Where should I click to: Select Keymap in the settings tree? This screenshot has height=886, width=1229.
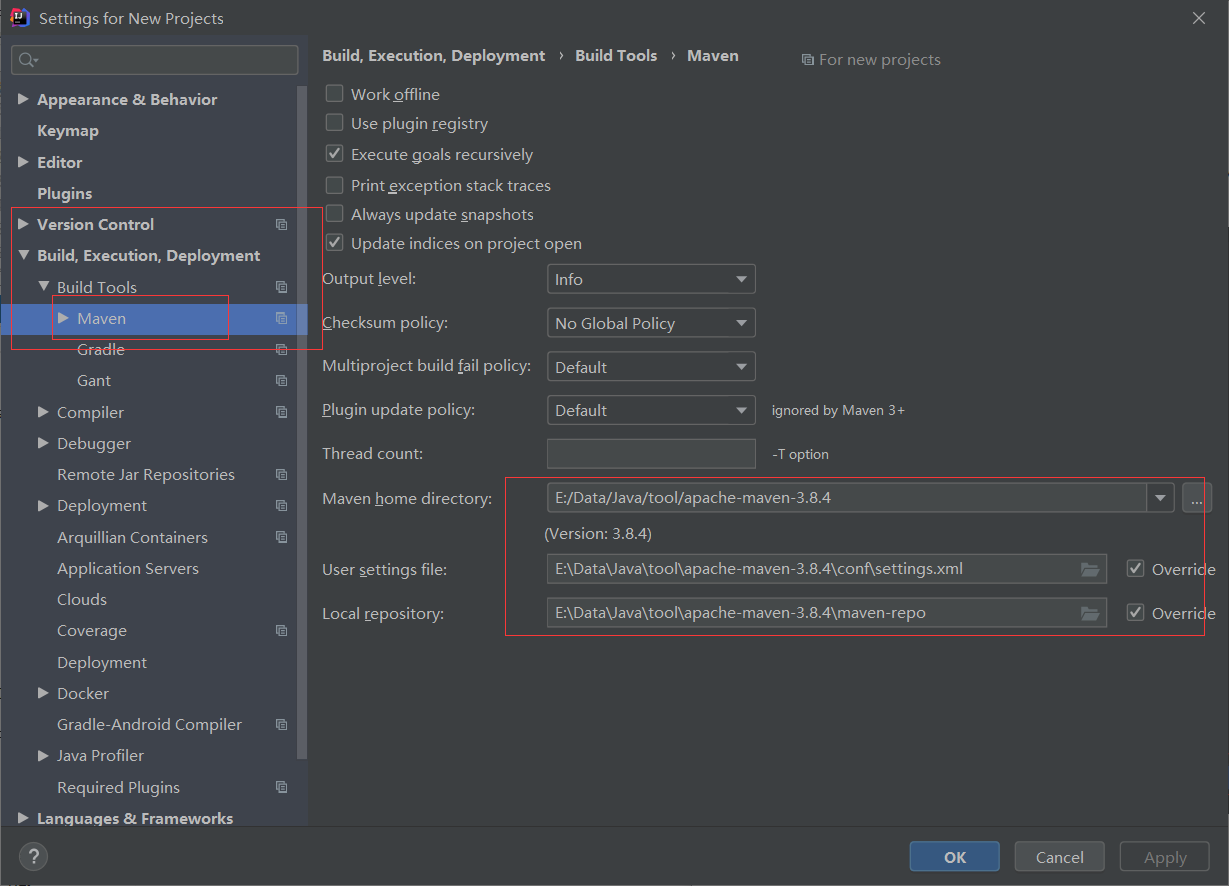(68, 131)
